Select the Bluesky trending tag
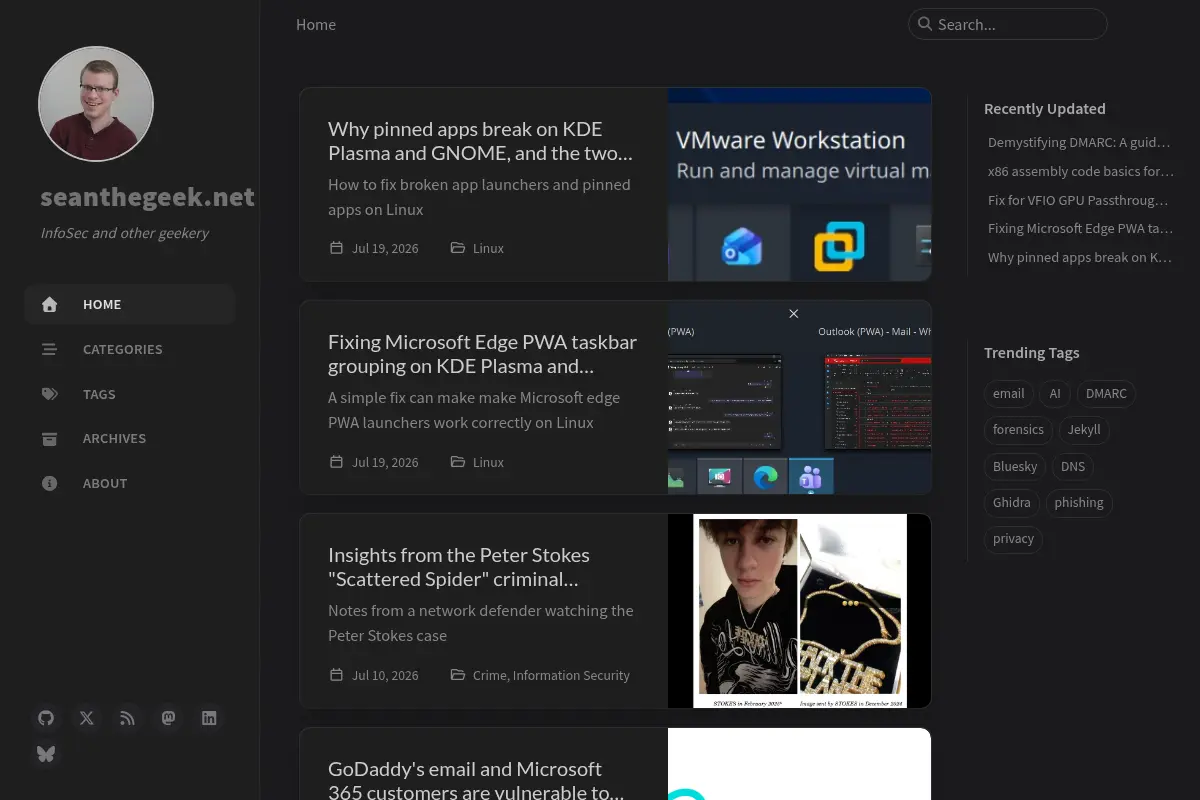 pos(1015,466)
